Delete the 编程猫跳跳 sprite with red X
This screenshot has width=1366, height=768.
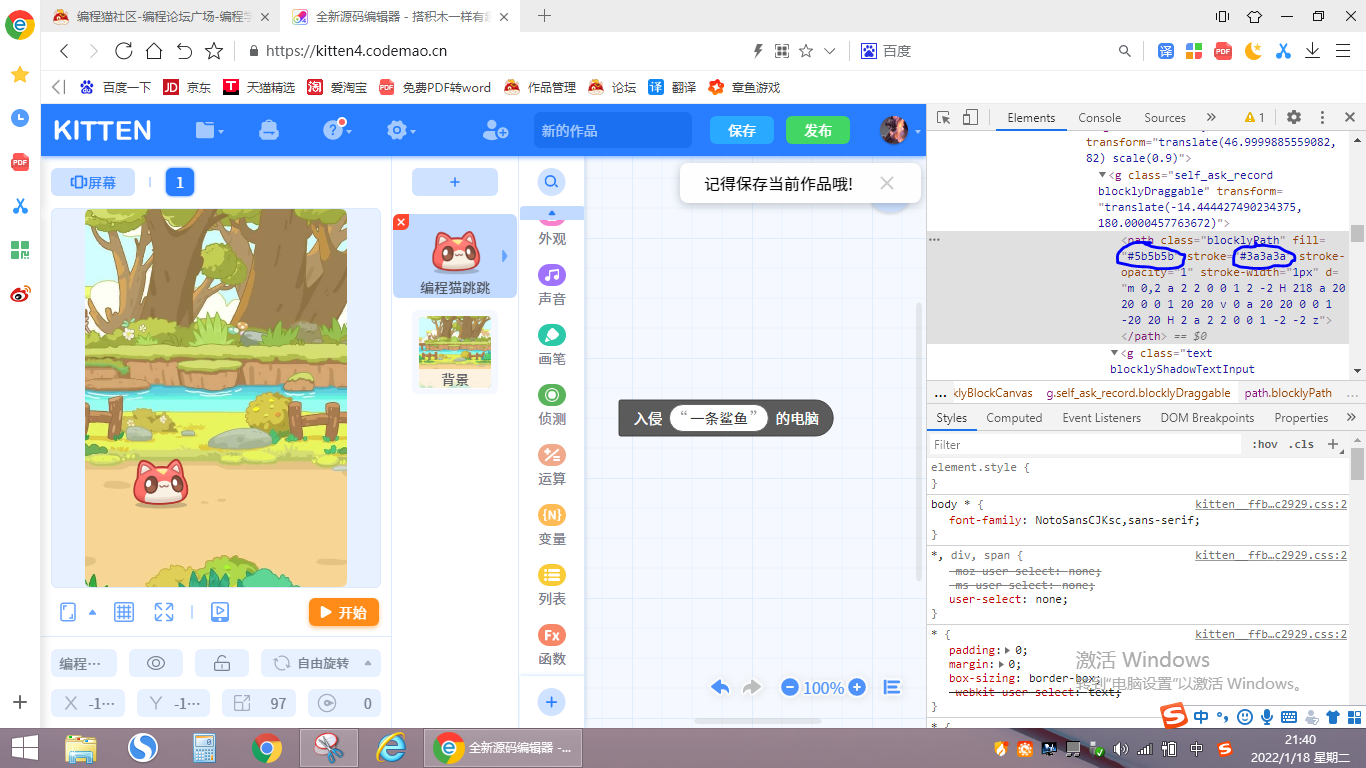click(401, 222)
